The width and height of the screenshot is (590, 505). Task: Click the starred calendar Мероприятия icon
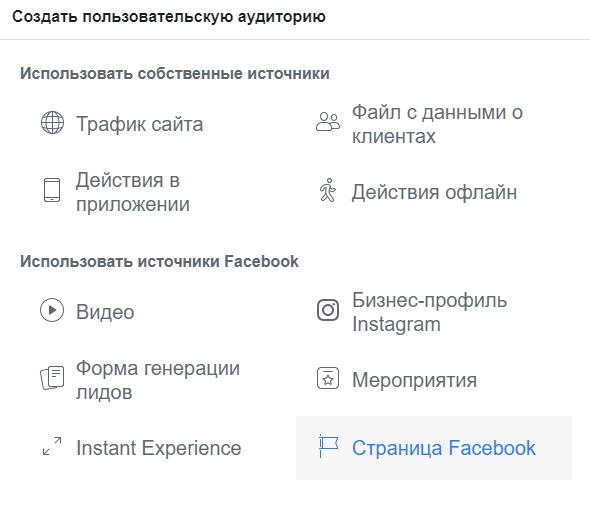(x=328, y=378)
